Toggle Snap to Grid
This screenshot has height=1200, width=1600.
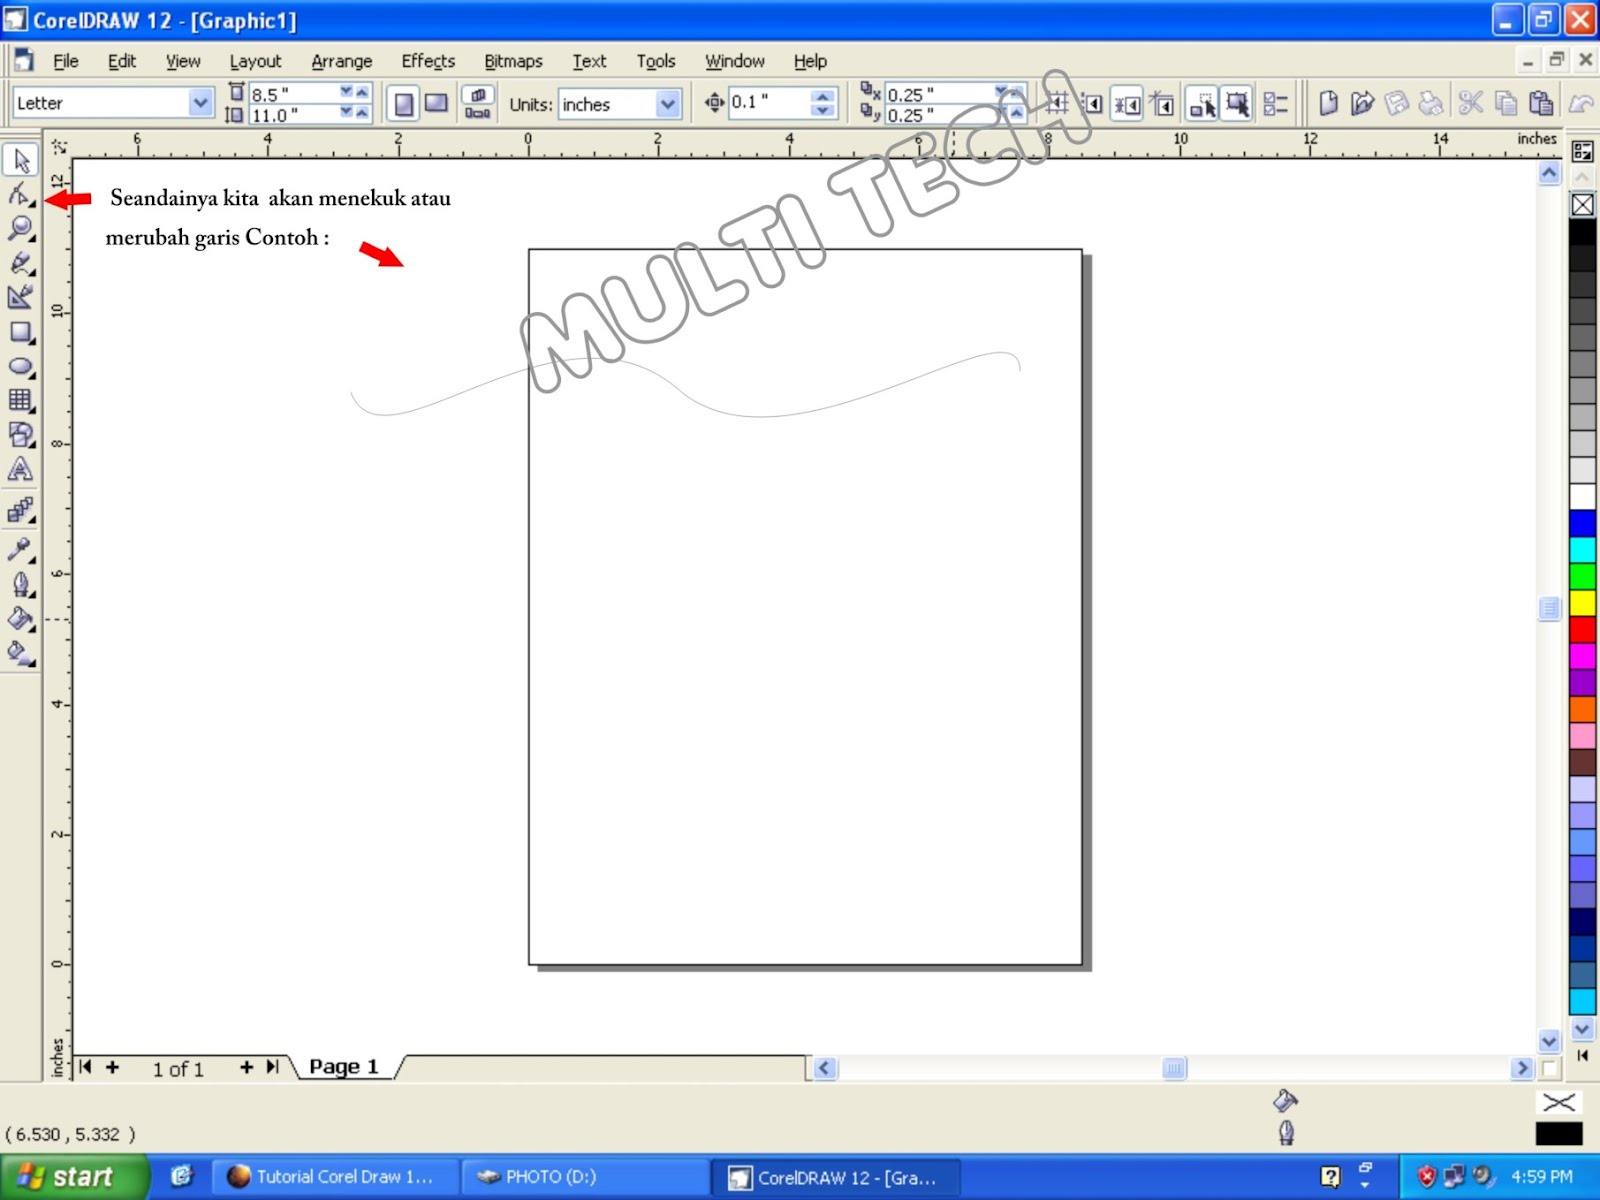1058,103
